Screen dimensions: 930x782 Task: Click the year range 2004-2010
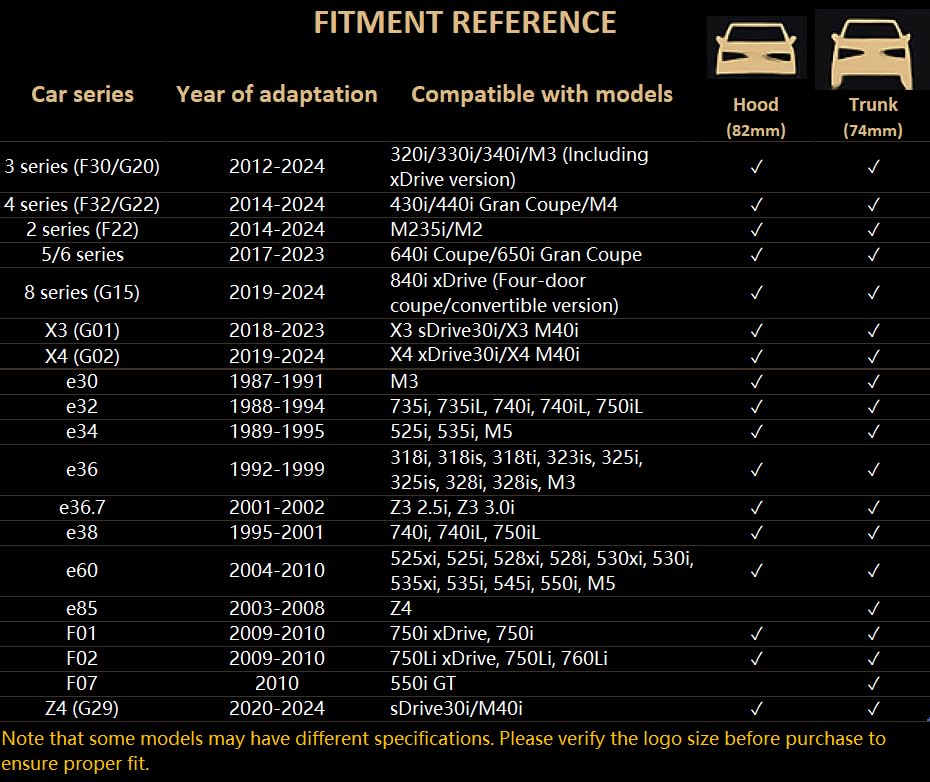tap(277, 570)
